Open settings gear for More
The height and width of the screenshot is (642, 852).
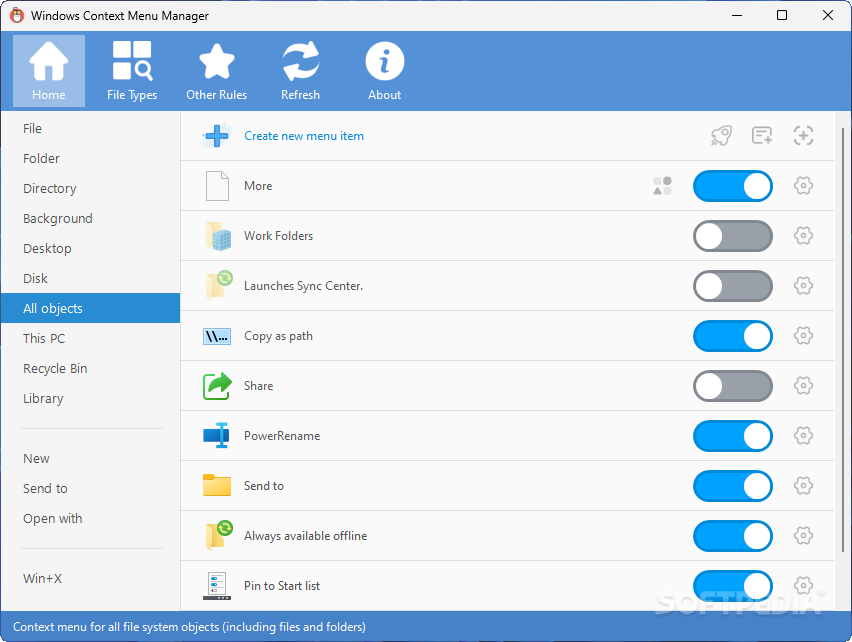pyautogui.click(x=803, y=186)
